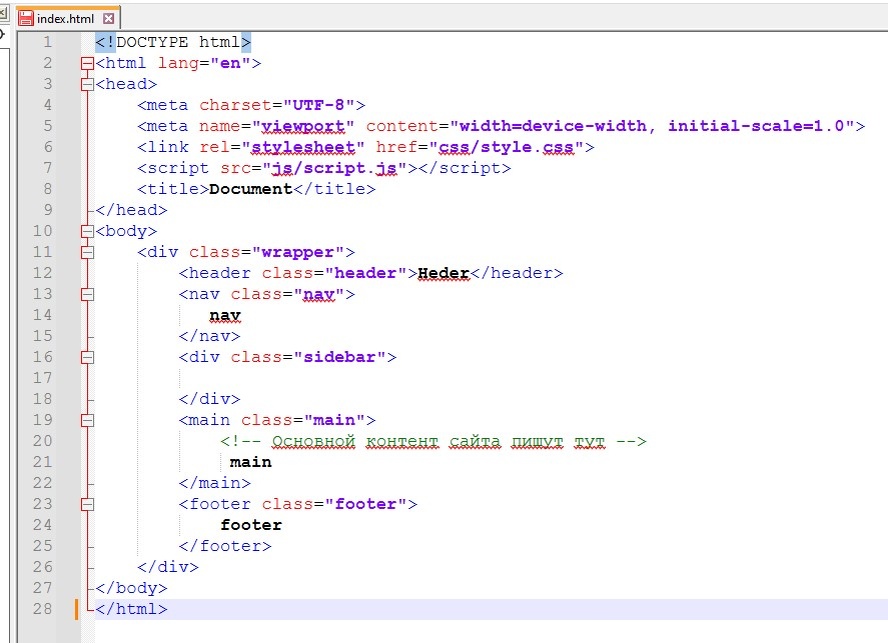888x643 pixels.
Task: Click the "viewport" attribute value
Action: 303,126
